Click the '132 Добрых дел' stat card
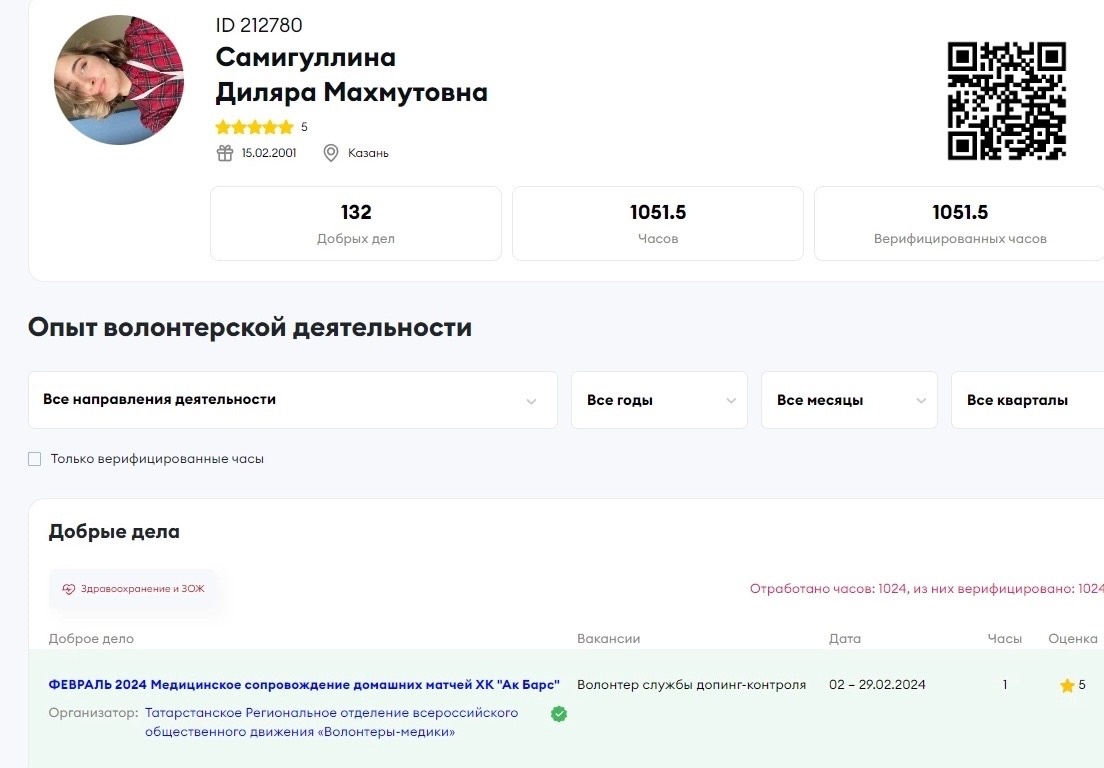 point(355,223)
